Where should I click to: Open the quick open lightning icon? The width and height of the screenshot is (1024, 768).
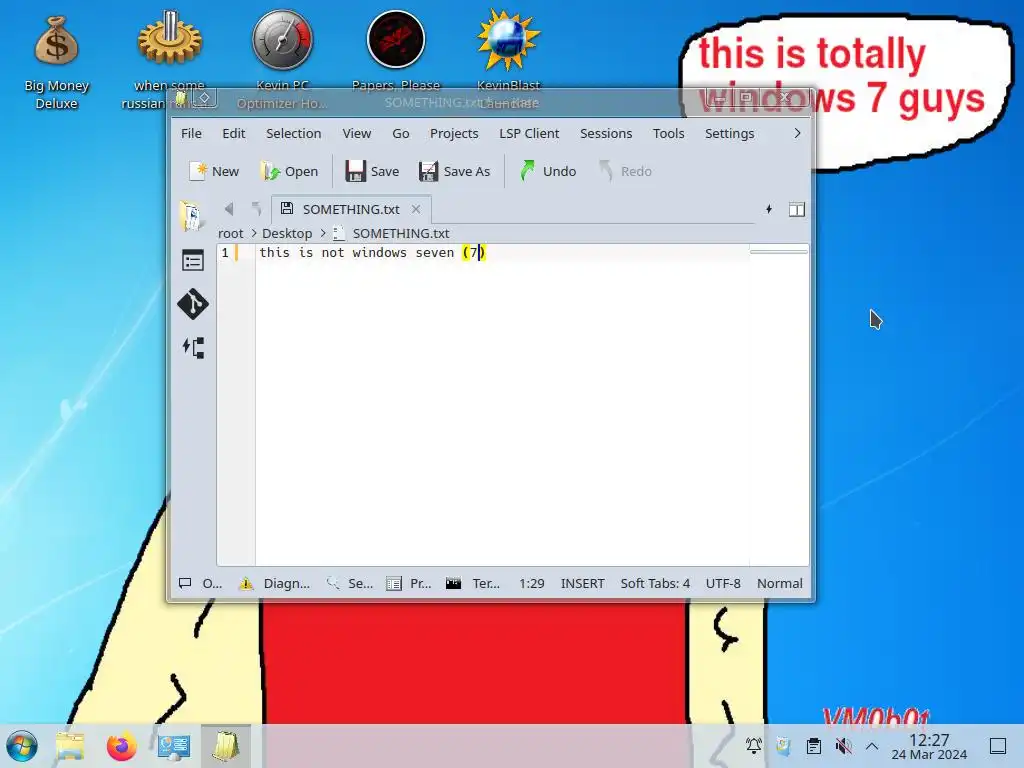pyautogui.click(x=769, y=209)
